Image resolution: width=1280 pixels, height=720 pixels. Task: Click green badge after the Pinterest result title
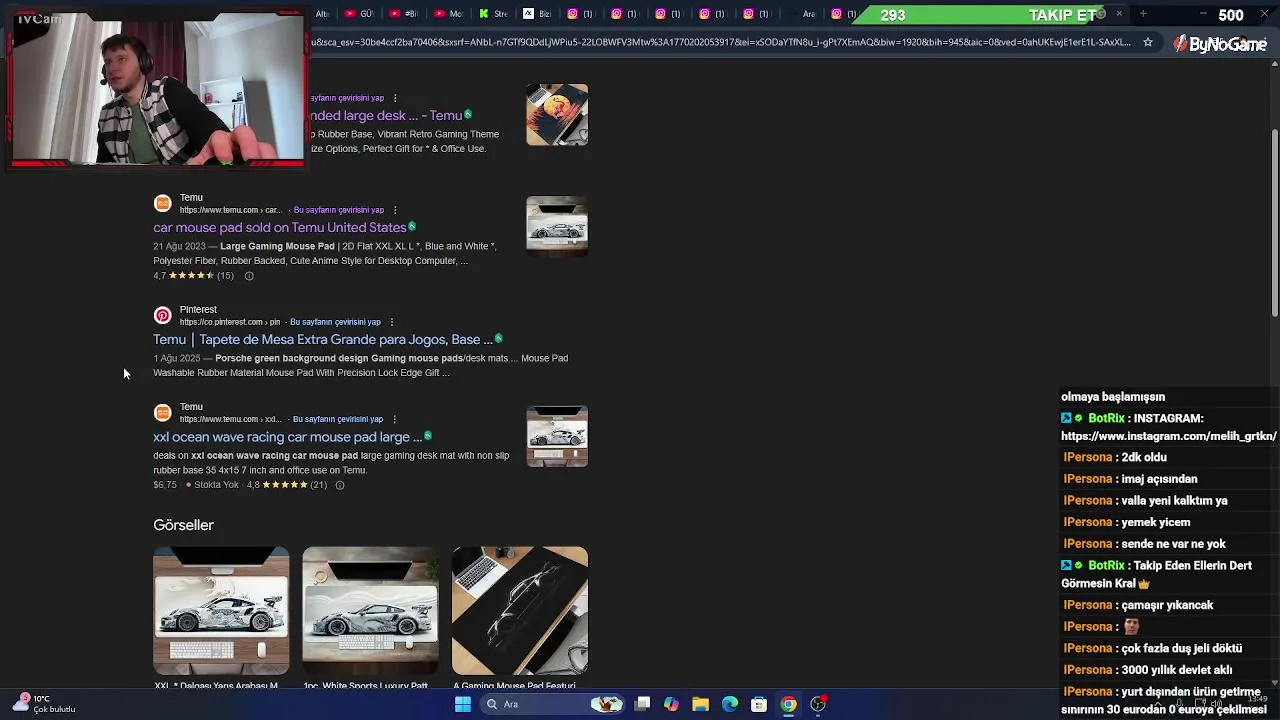pos(498,339)
